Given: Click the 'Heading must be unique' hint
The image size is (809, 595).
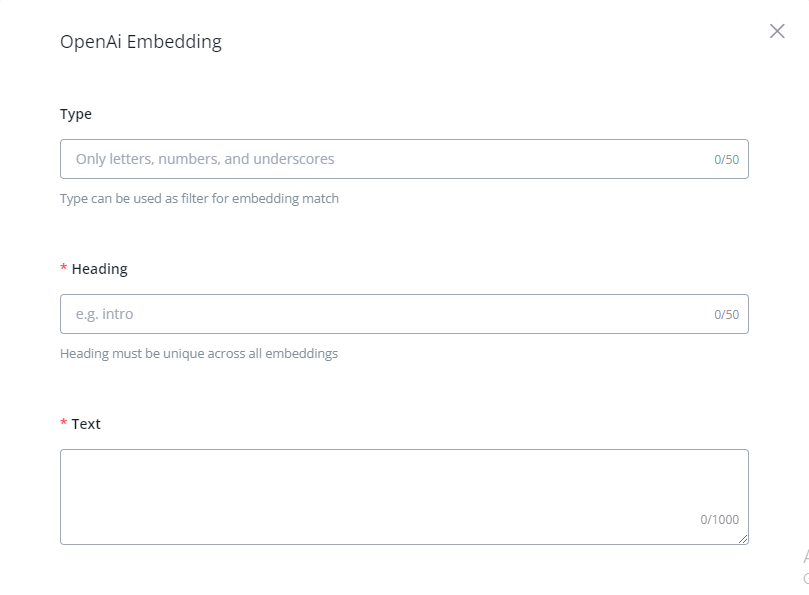Looking at the screenshot, I should 199,353.
